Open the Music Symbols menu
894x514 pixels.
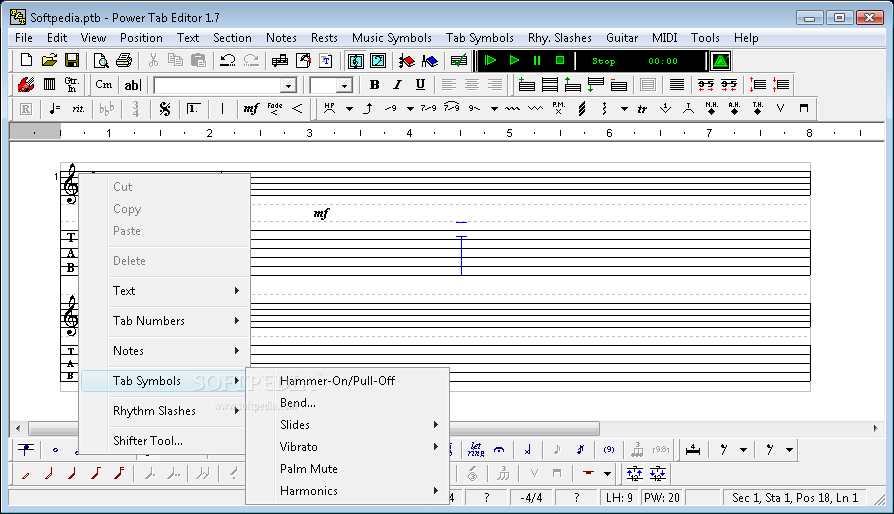click(x=392, y=38)
